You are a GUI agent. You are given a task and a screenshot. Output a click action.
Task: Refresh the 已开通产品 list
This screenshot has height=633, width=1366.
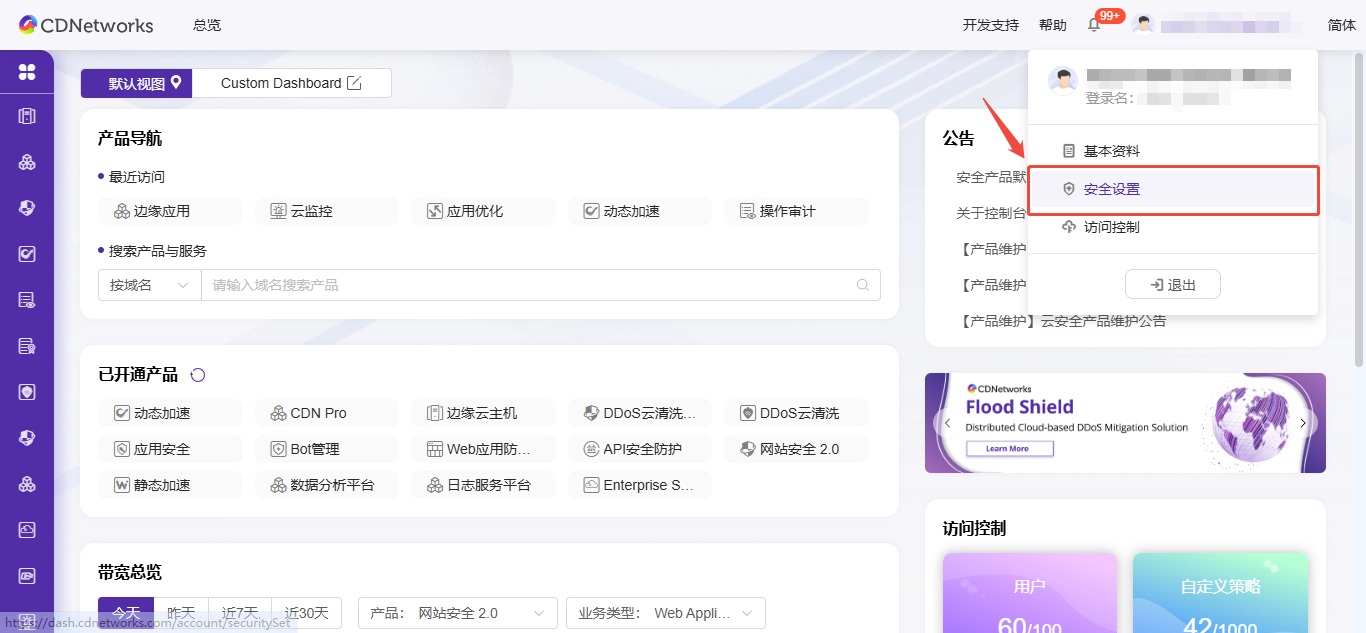coord(198,374)
